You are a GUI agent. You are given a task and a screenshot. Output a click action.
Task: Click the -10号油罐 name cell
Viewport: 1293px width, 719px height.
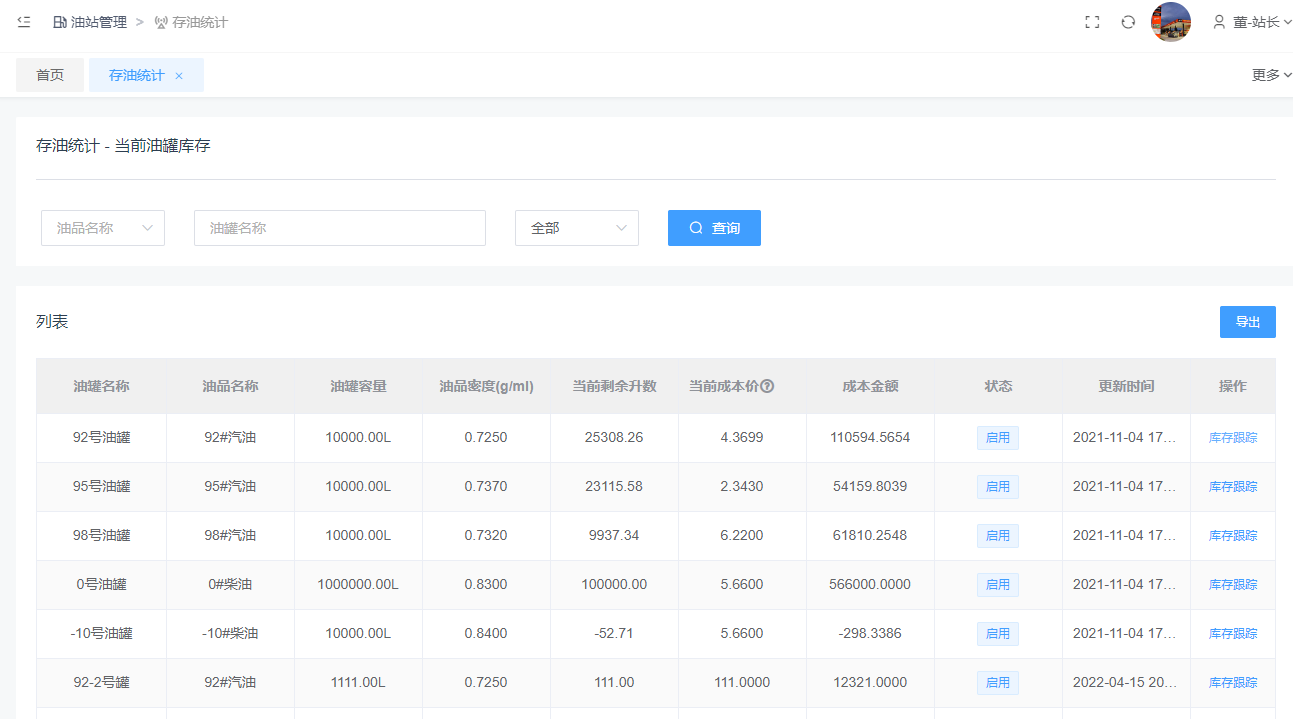point(101,634)
